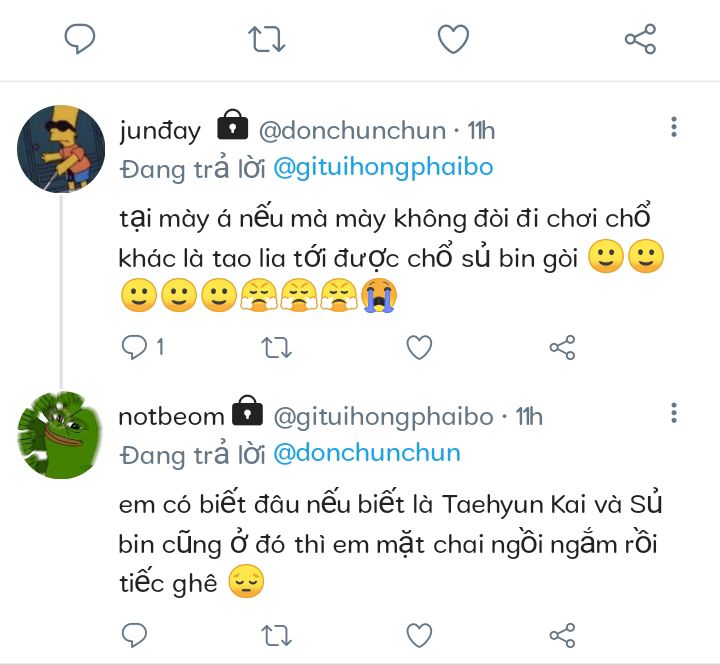Like junđay's reply tweet
The image size is (720, 665).
click(x=419, y=347)
